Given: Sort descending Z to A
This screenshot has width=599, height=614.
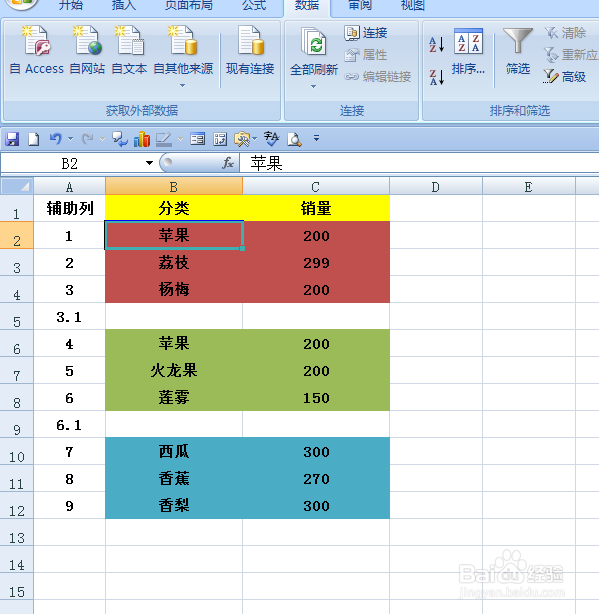Looking at the screenshot, I should pyautogui.click(x=437, y=77).
